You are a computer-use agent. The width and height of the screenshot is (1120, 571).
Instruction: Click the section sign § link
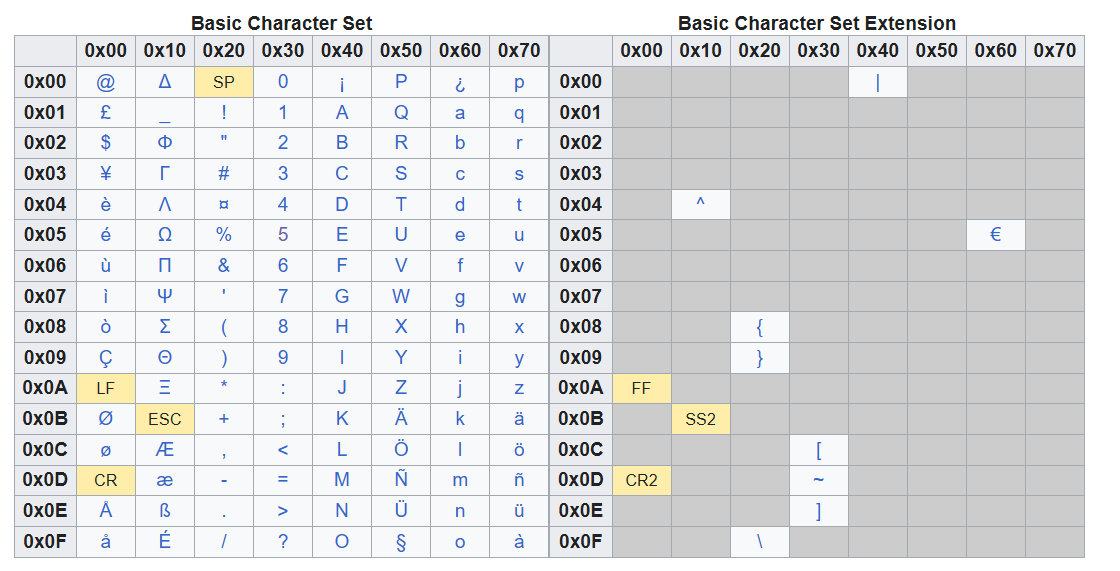[x=401, y=542]
